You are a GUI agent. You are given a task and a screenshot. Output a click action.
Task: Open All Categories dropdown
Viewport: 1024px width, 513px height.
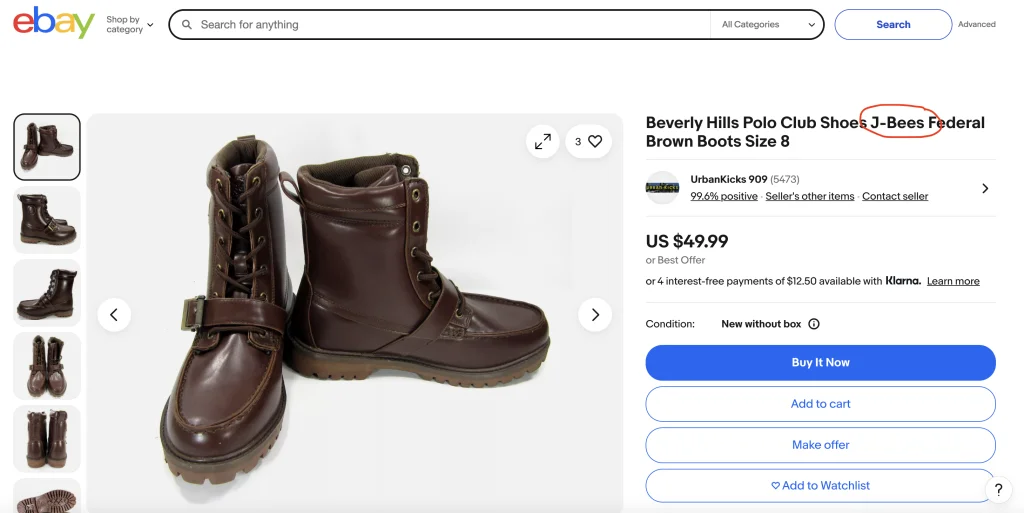(767, 25)
